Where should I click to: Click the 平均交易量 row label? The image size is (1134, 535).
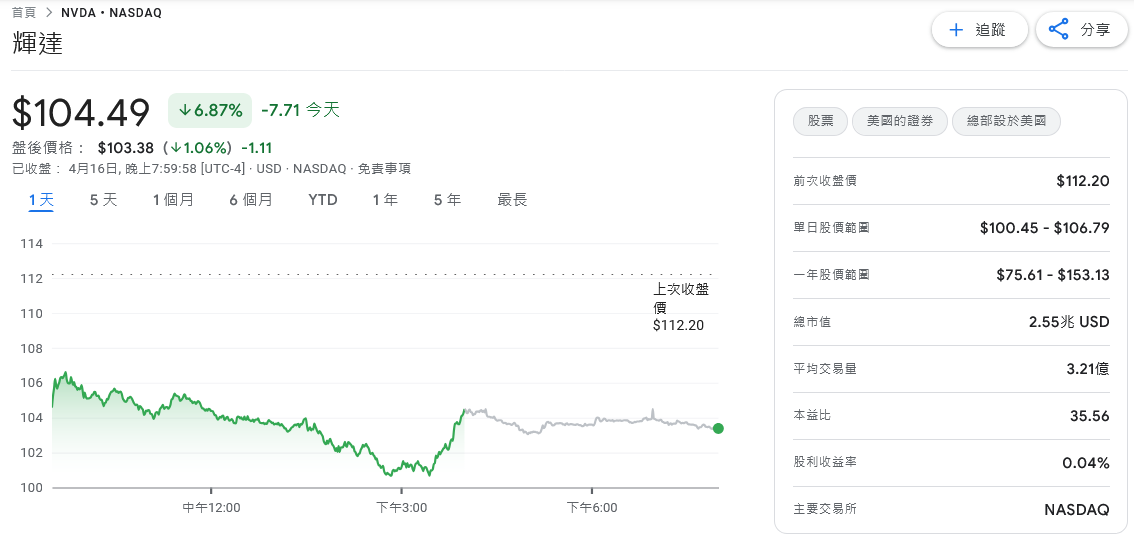825,369
